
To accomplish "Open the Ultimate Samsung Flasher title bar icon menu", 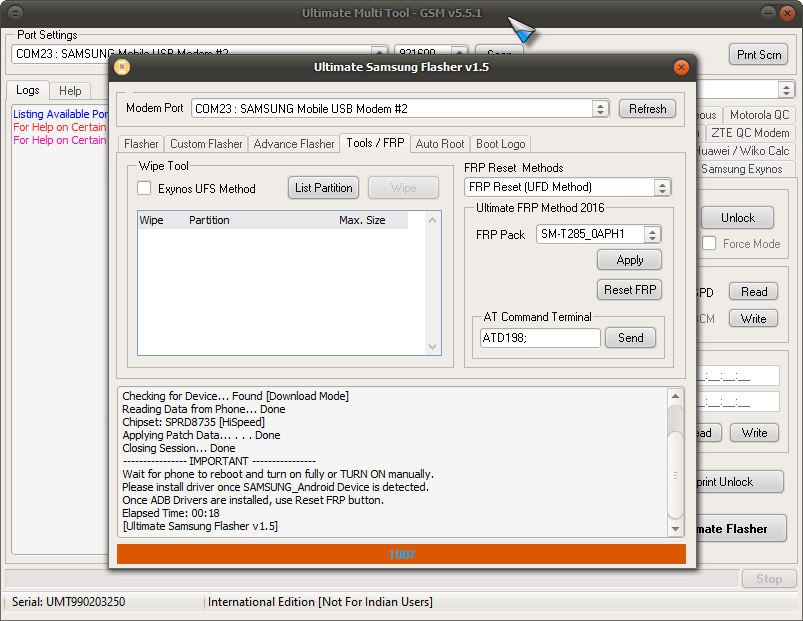I will (121, 67).
